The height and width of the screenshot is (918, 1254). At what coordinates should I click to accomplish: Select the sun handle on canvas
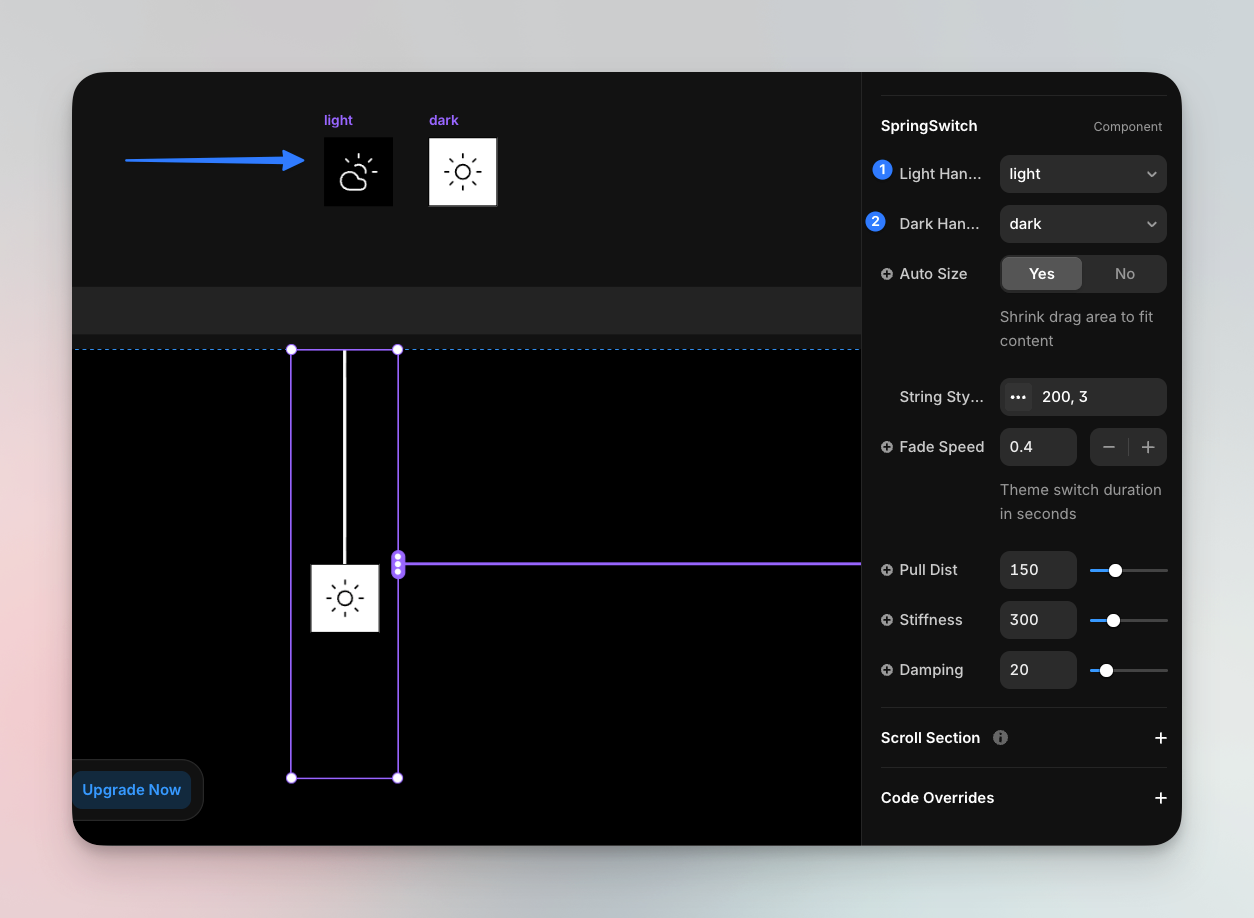coord(345,598)
